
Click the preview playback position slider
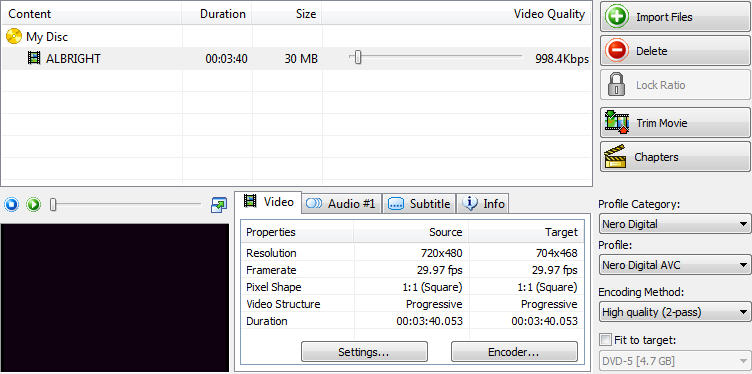pos(126,205)
